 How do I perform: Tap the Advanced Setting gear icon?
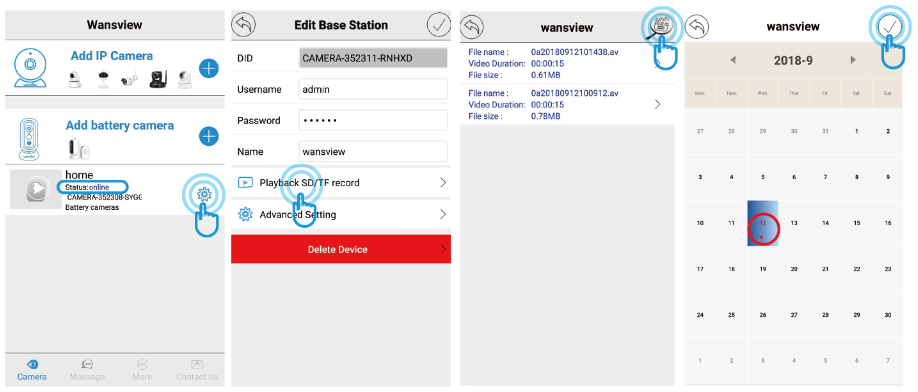[x=245, y=214]
